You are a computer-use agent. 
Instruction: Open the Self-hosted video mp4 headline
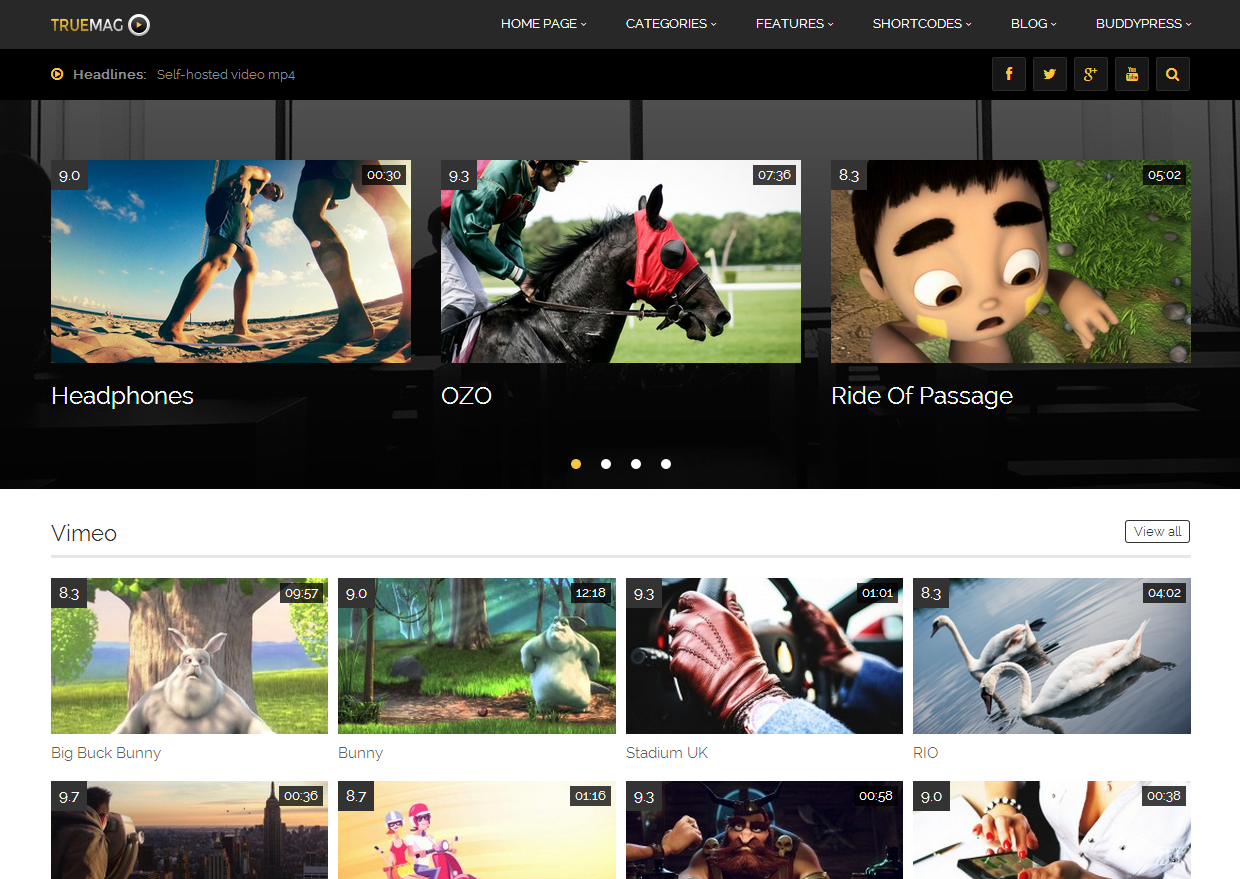[x=226, y=75]
